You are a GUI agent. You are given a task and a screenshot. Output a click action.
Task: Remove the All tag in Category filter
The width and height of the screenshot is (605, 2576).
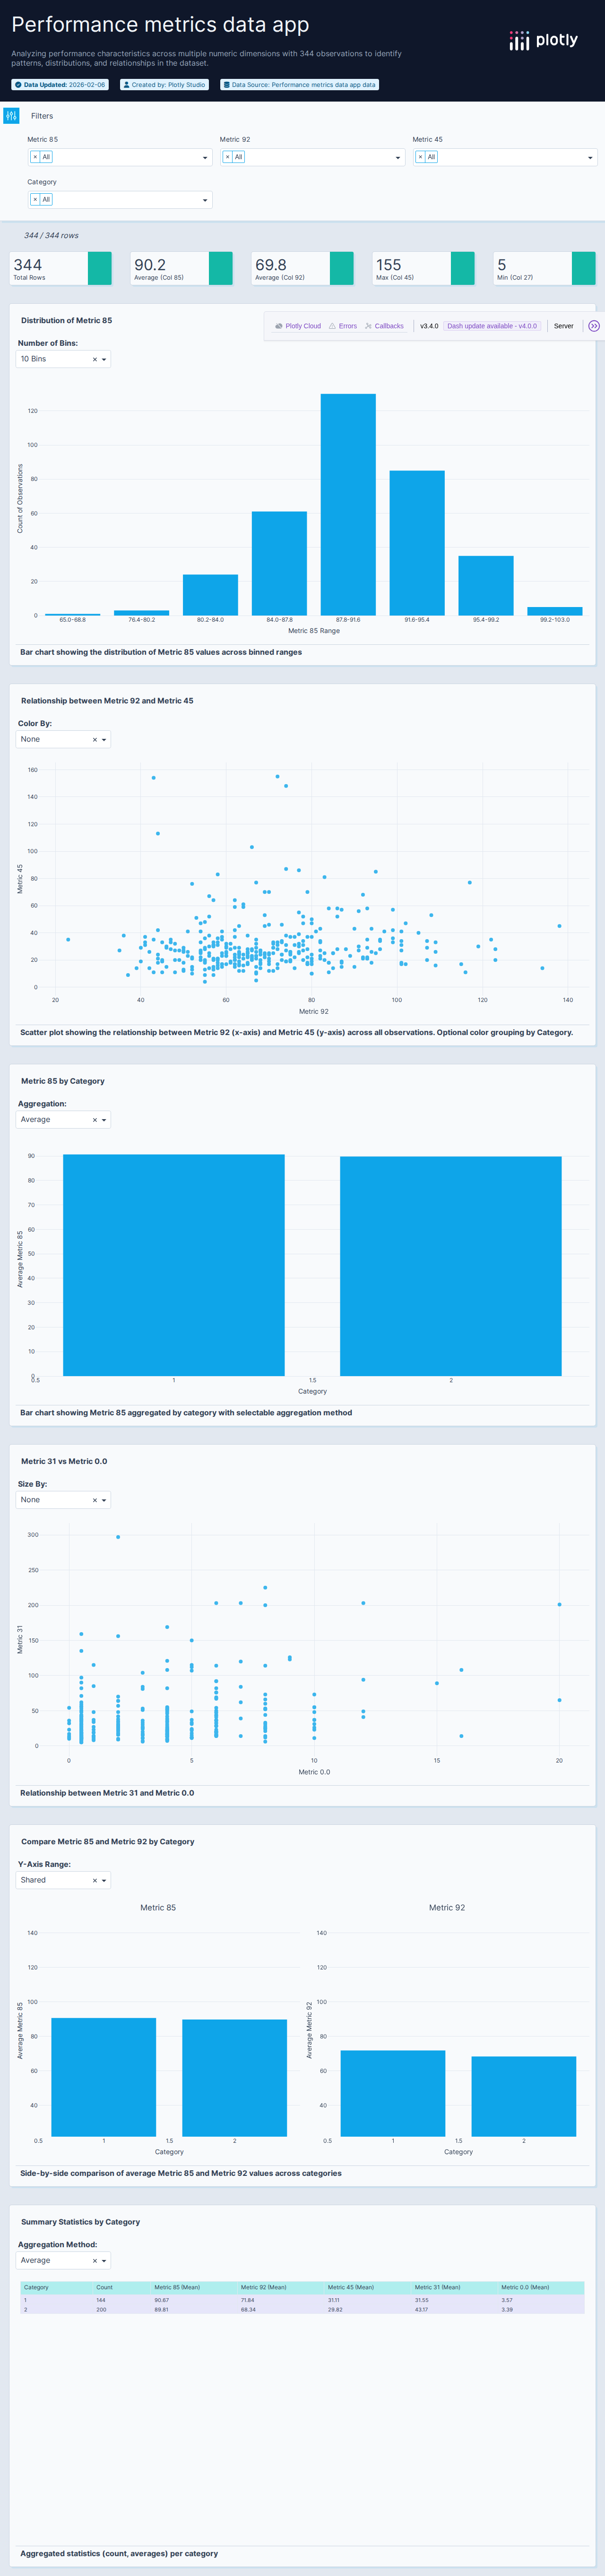tap(35, 200)
